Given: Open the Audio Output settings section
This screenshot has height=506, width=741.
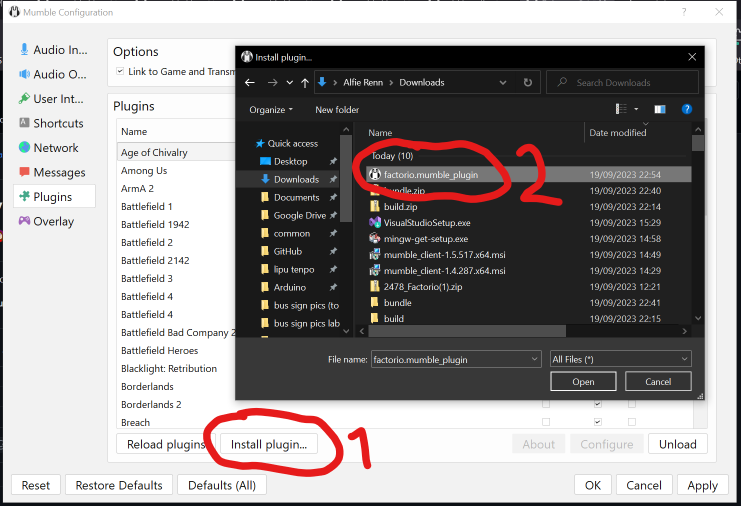Looking at the screenshot, I should [54, 74].
